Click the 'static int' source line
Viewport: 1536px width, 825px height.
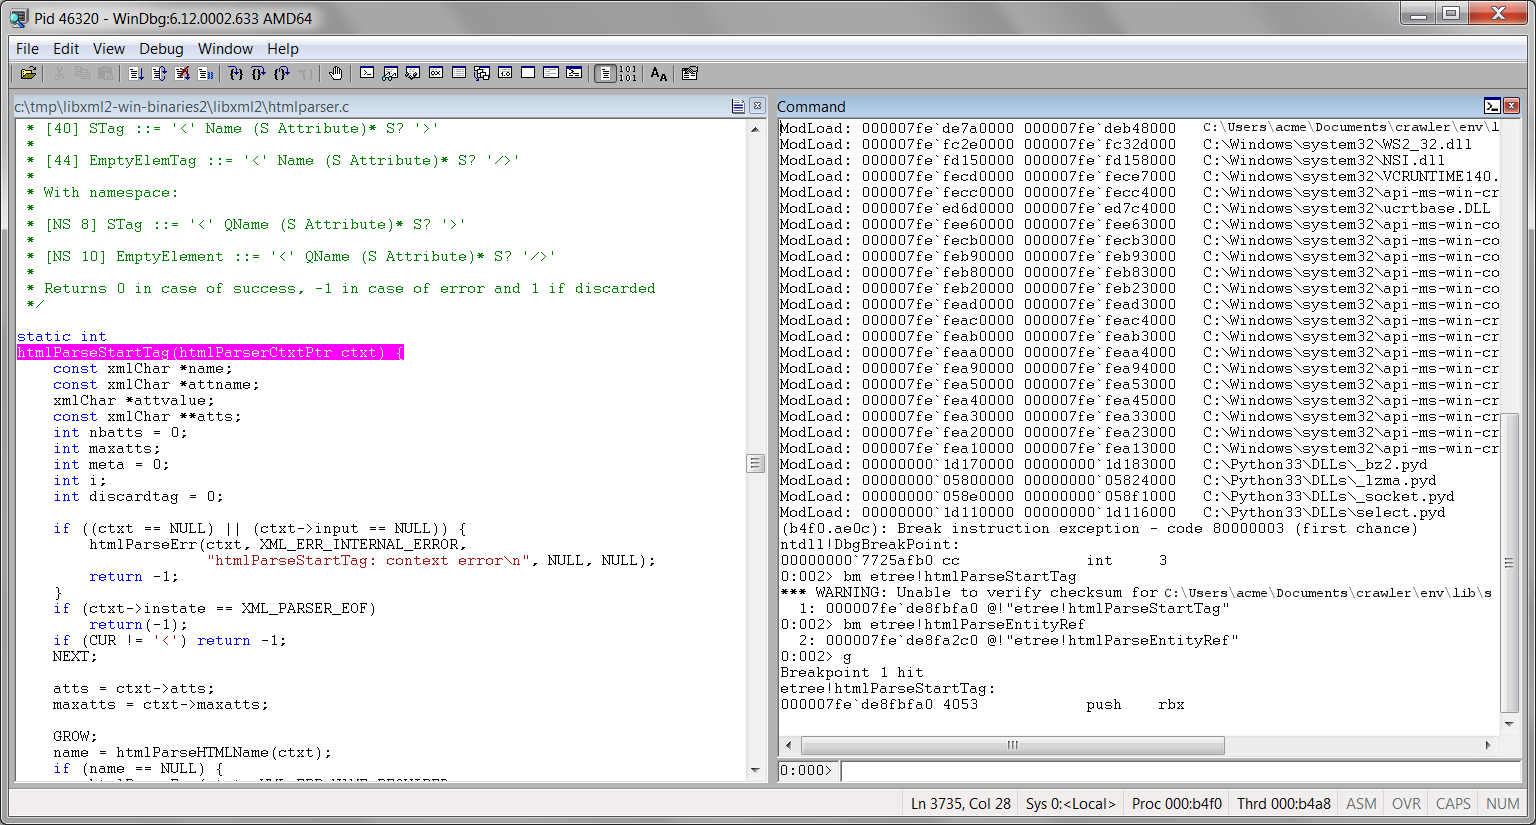click(x=61, y=336)
